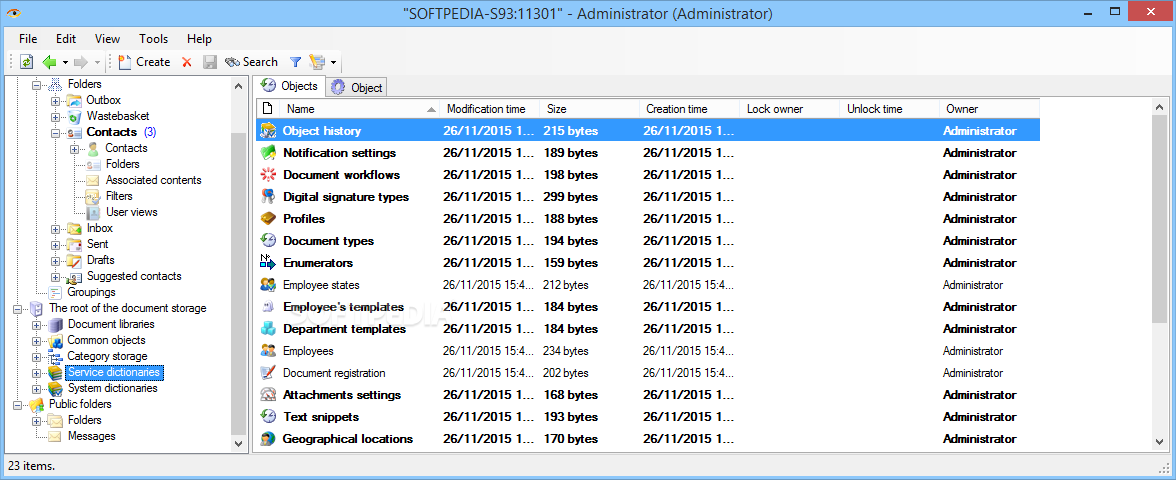This screenshot has width=1176, height=480.
Task: Select Groupings in the tree
Action: [x=92, y=292]
